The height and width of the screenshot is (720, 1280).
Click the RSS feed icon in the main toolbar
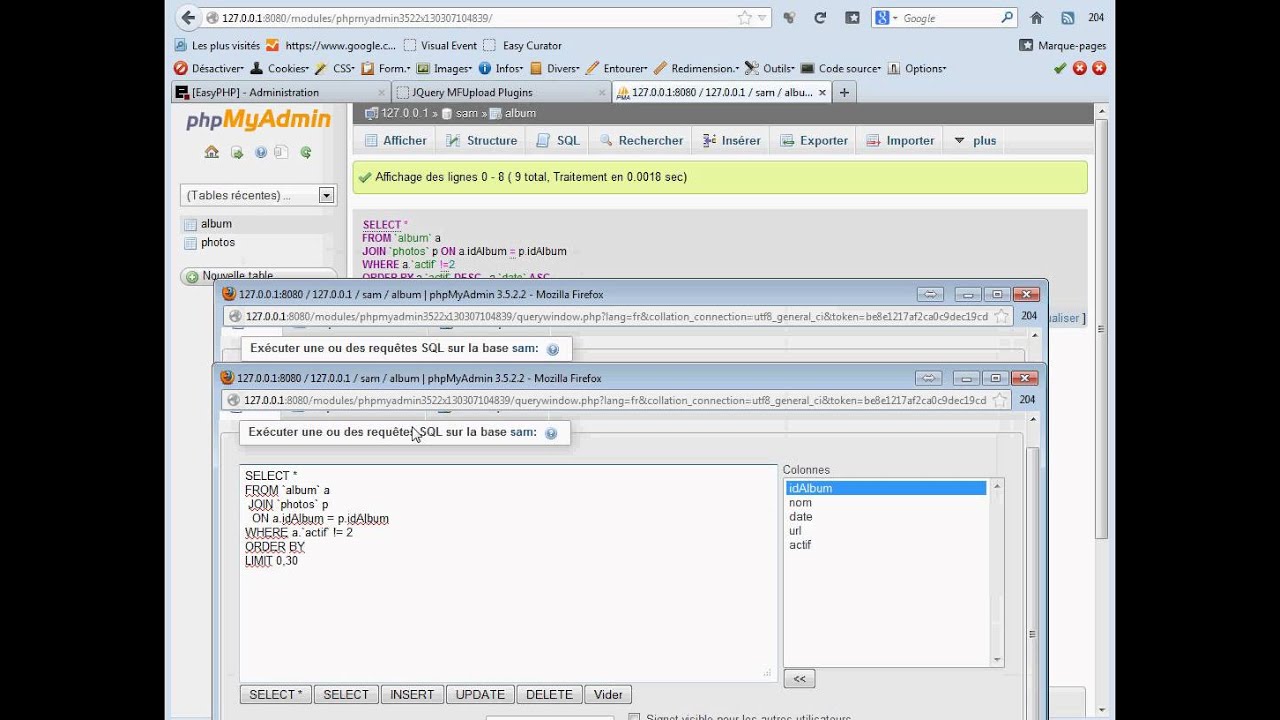(1067, 18)
